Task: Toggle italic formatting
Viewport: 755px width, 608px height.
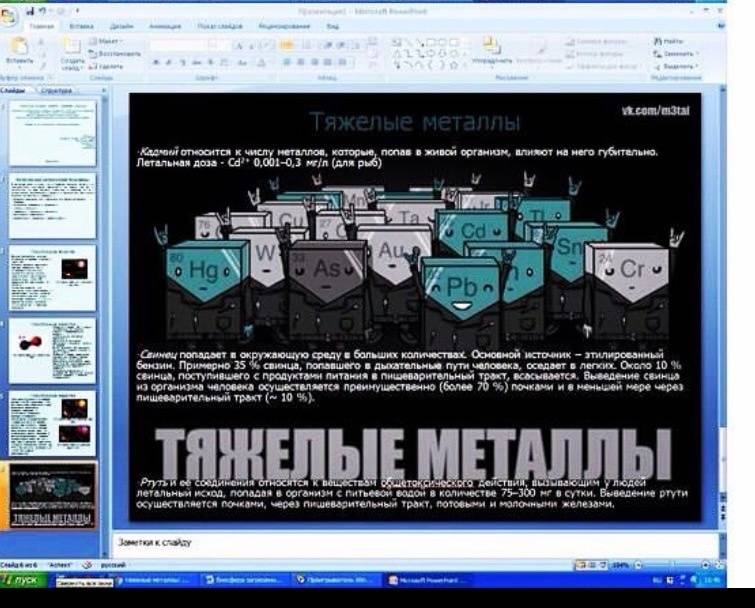Action: [169, 63]
